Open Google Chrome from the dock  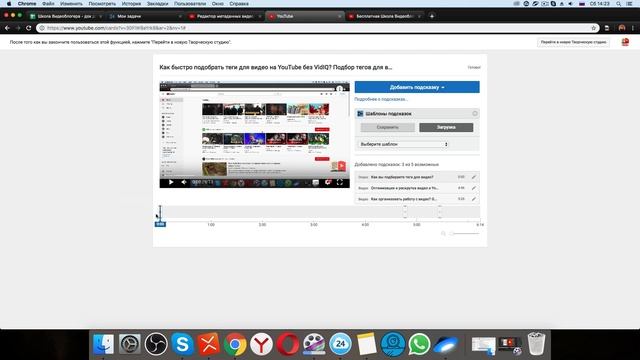235,344
